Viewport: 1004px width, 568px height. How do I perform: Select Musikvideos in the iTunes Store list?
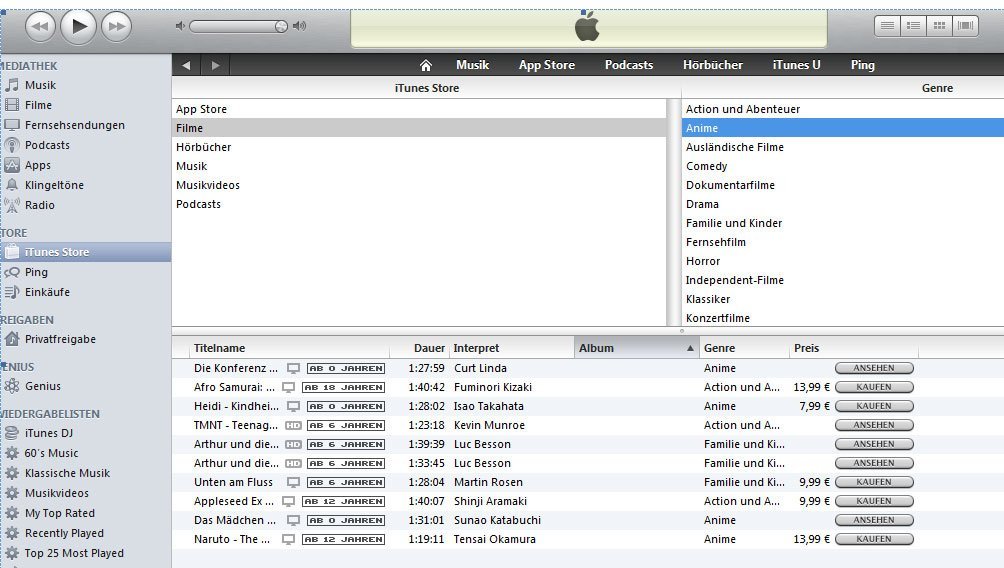[x=208, y=185]
